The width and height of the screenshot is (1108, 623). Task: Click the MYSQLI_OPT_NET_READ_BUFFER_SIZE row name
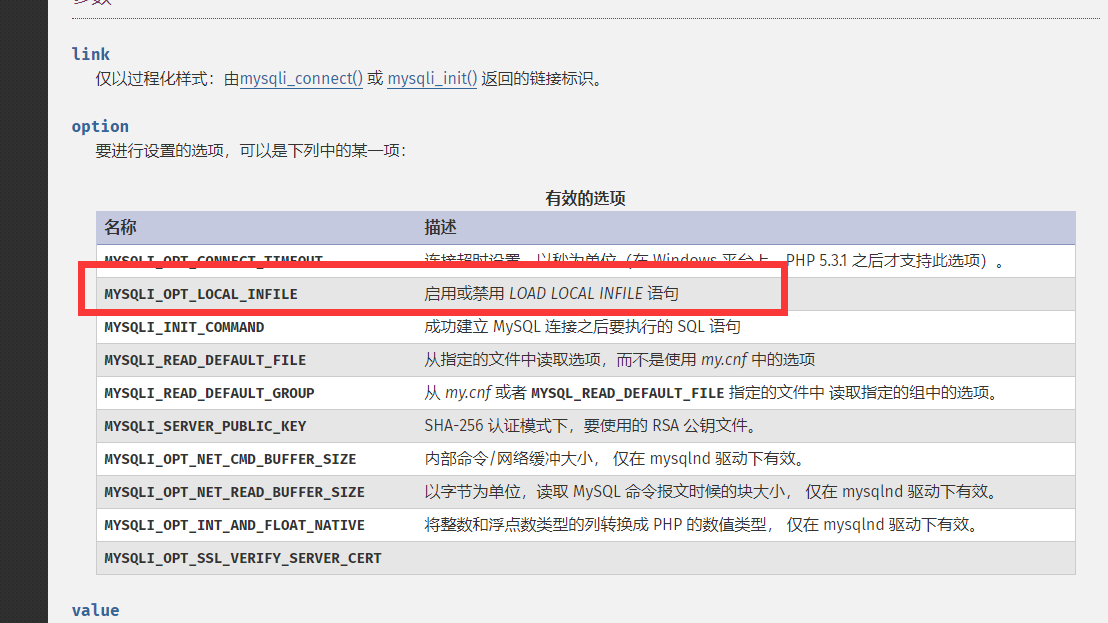pos(234,492)
